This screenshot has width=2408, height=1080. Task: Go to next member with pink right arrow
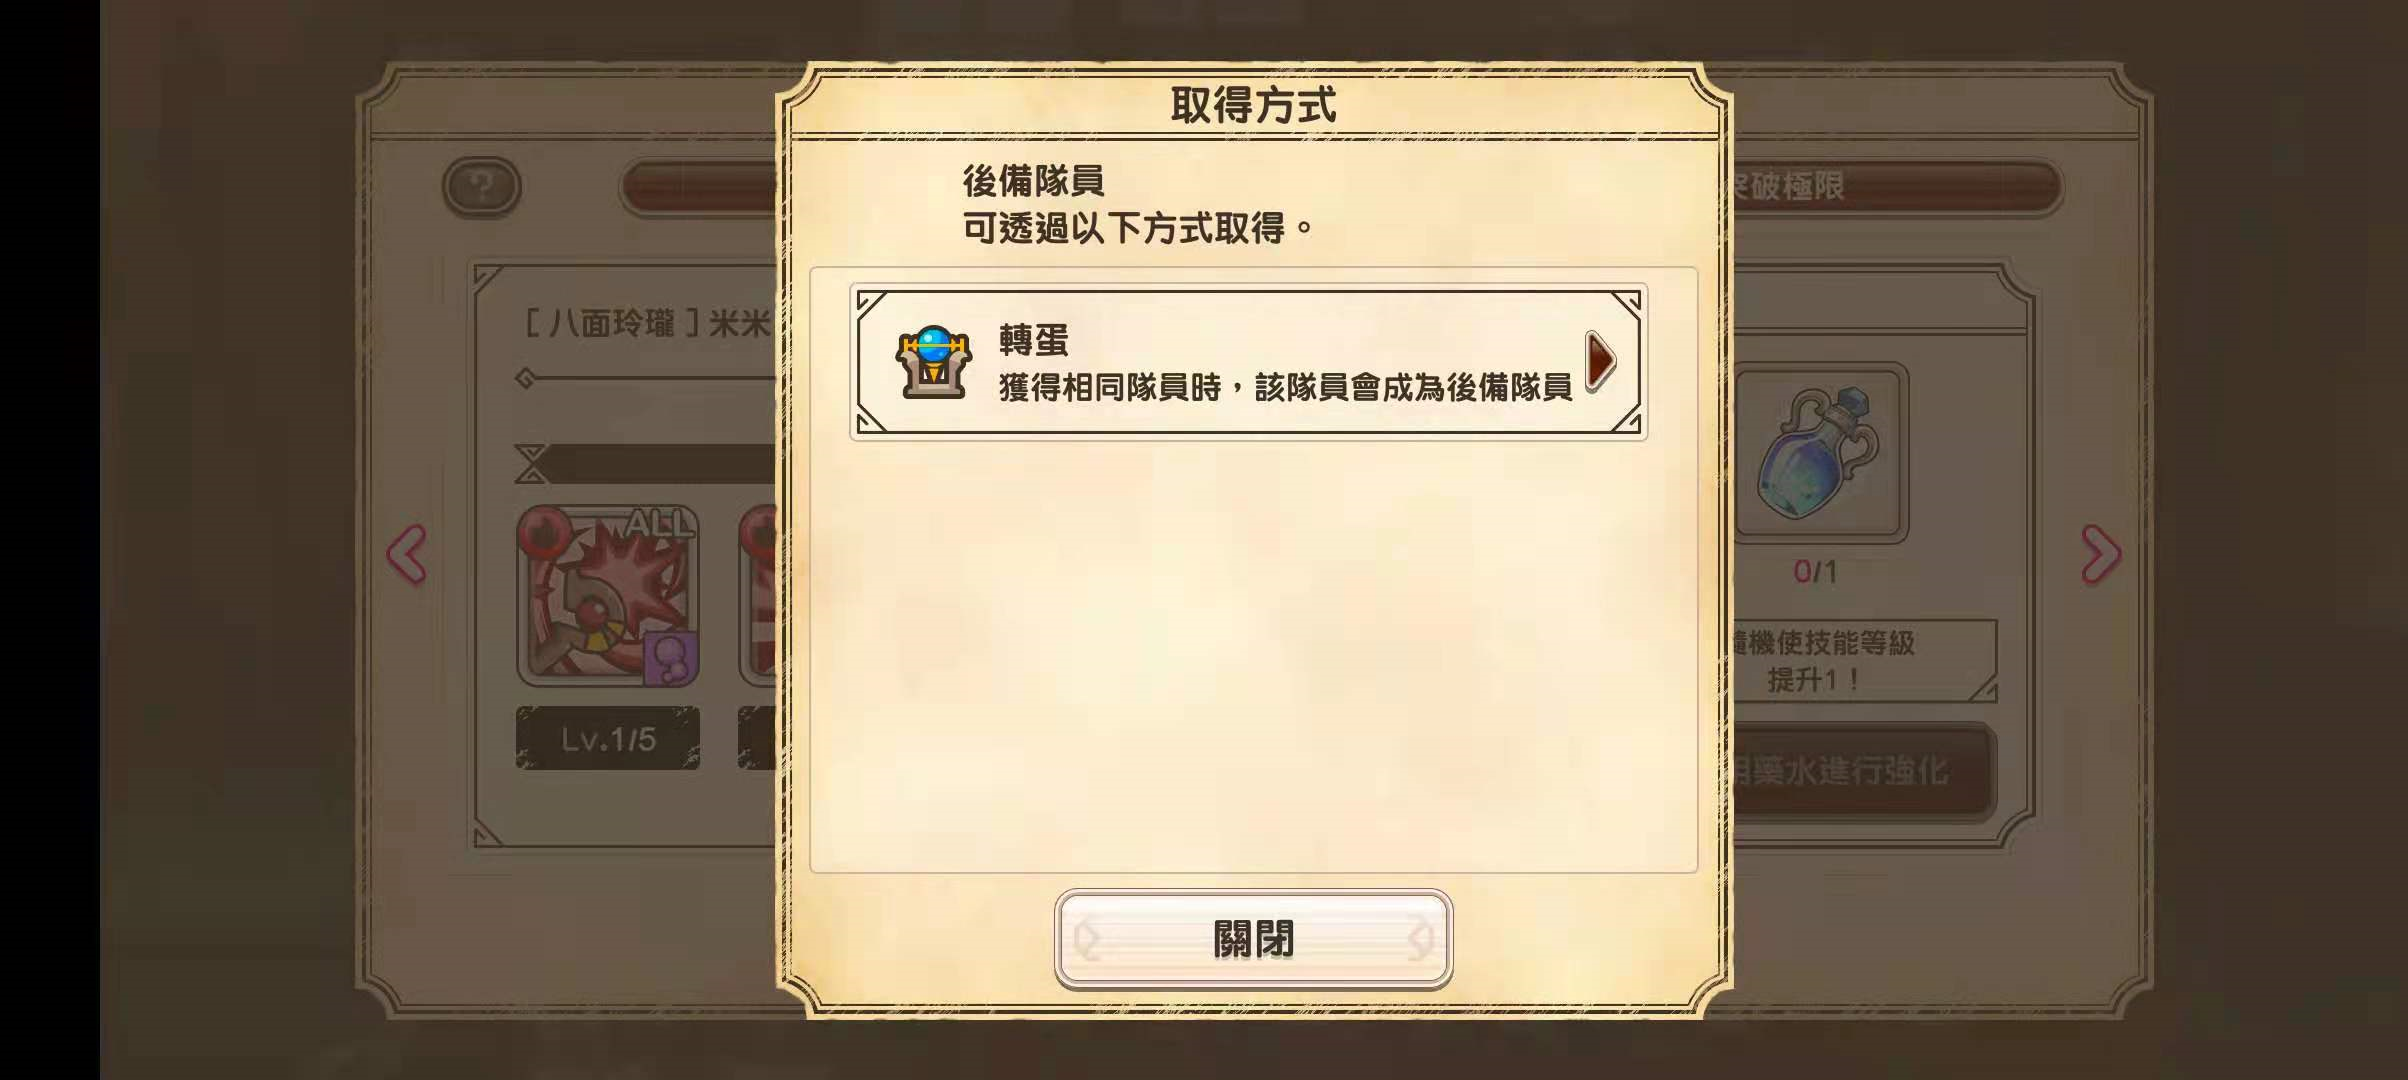point(2100,554)
